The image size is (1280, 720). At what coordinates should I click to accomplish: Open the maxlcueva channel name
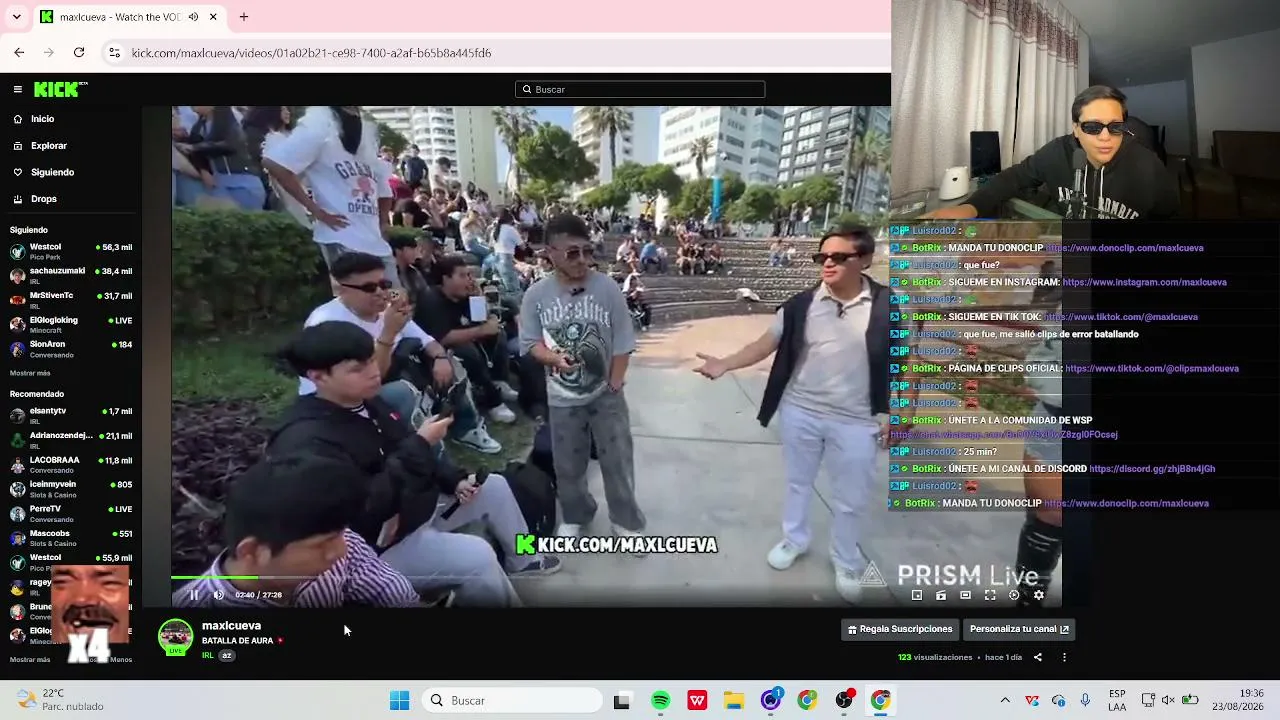coord(231,626)
